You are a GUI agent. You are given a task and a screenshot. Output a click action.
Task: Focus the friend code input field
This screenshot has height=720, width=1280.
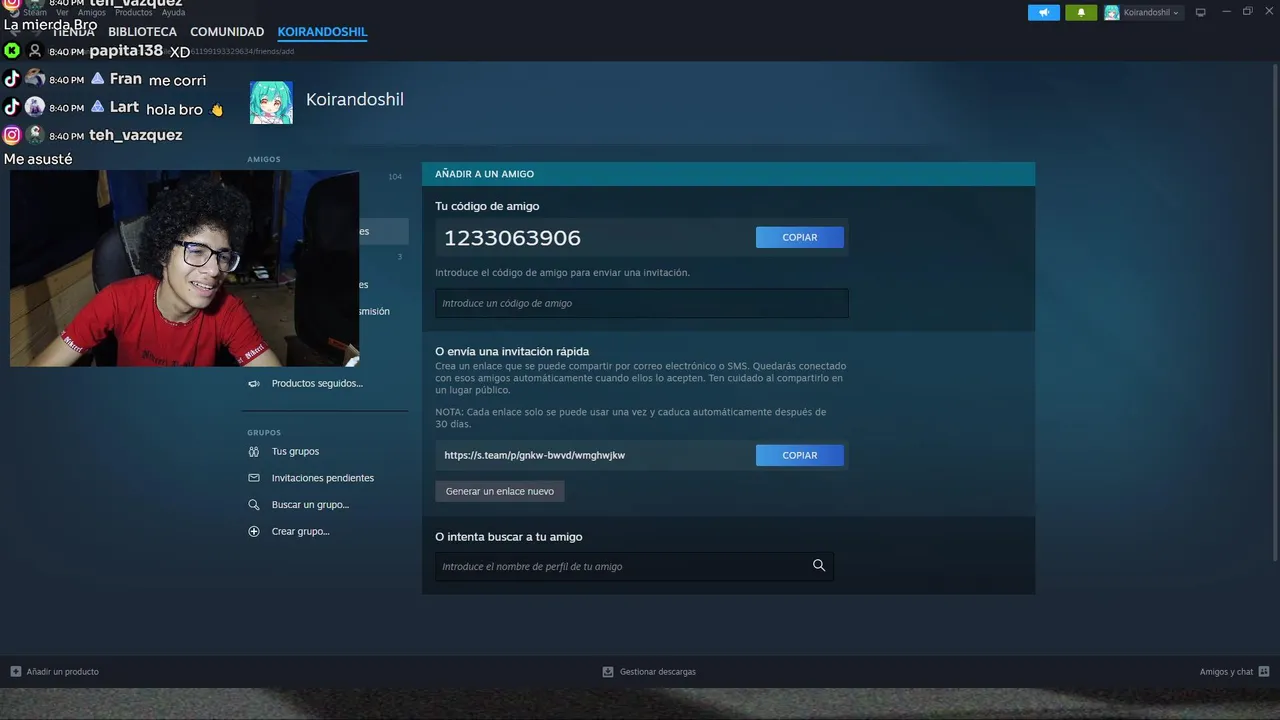point(642,303)
